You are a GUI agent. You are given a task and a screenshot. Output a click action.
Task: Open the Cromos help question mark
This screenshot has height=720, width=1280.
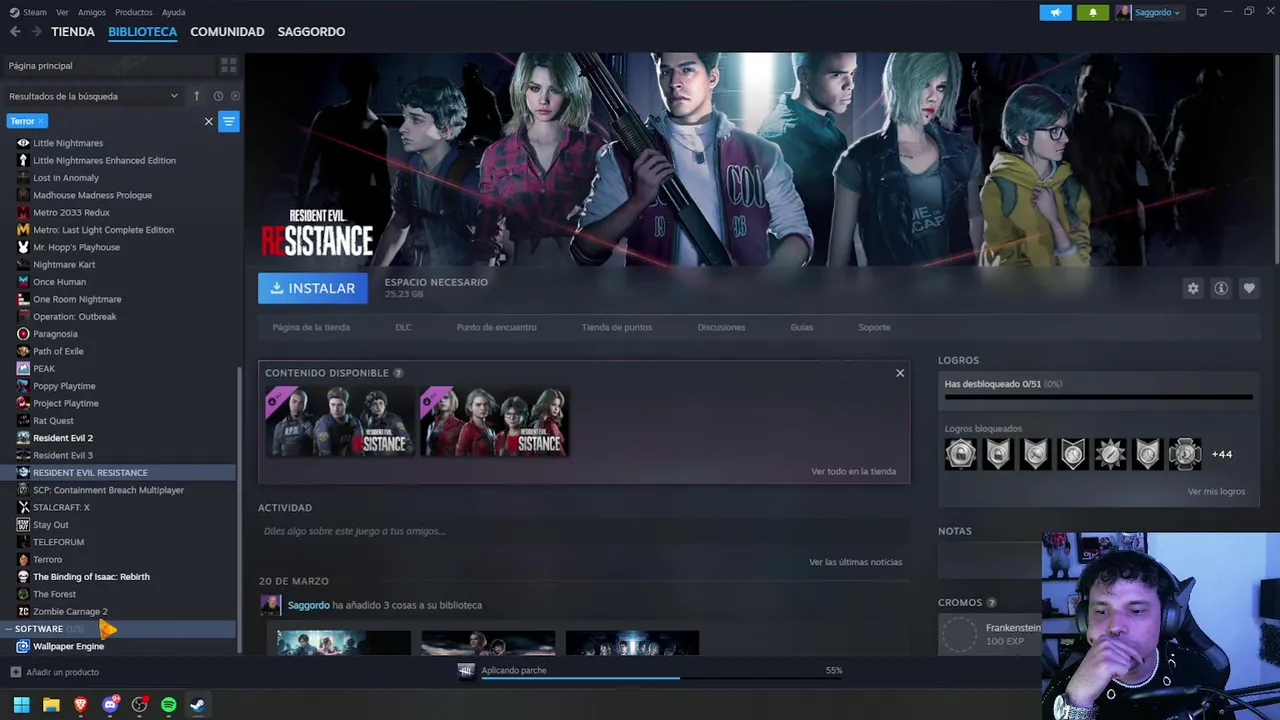[x=992, y=603]
